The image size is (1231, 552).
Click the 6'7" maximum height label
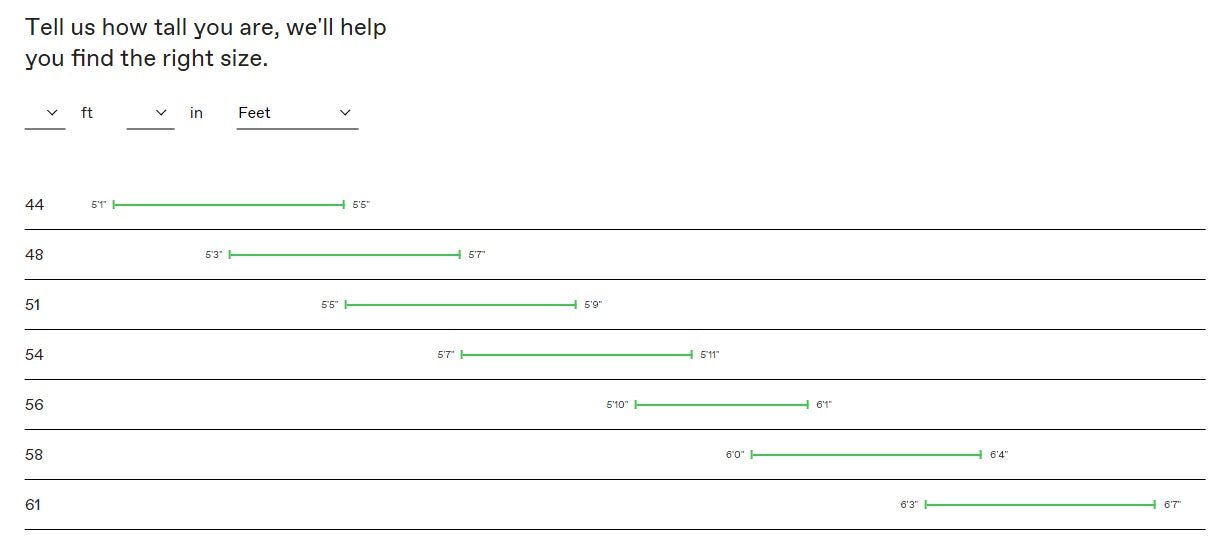[x=1172, y=505]
